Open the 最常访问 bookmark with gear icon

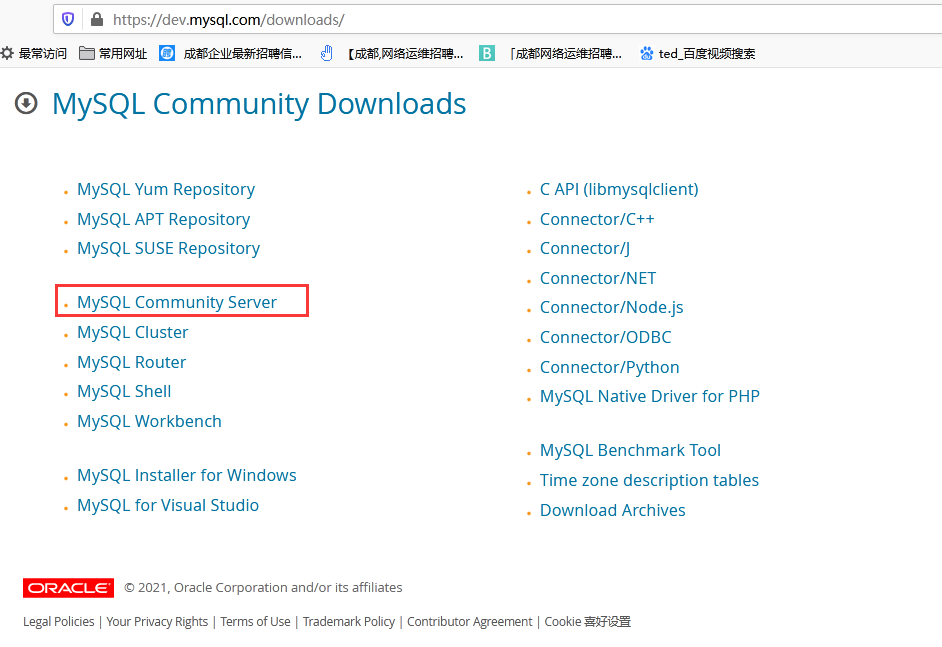(34, 53)
